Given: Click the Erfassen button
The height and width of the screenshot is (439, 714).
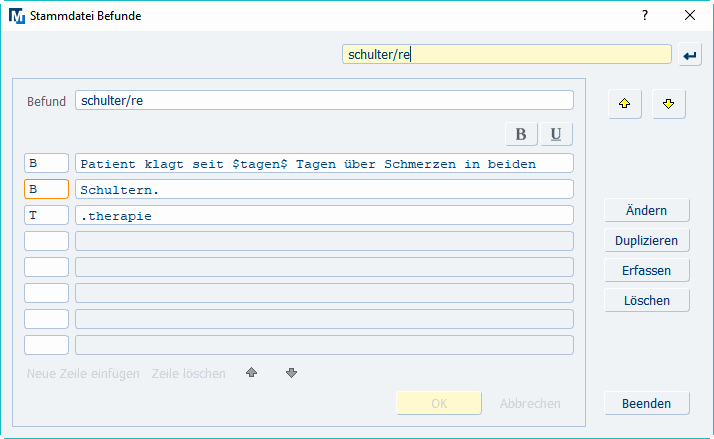Looking at the screenshot, I should coord(647,270).
